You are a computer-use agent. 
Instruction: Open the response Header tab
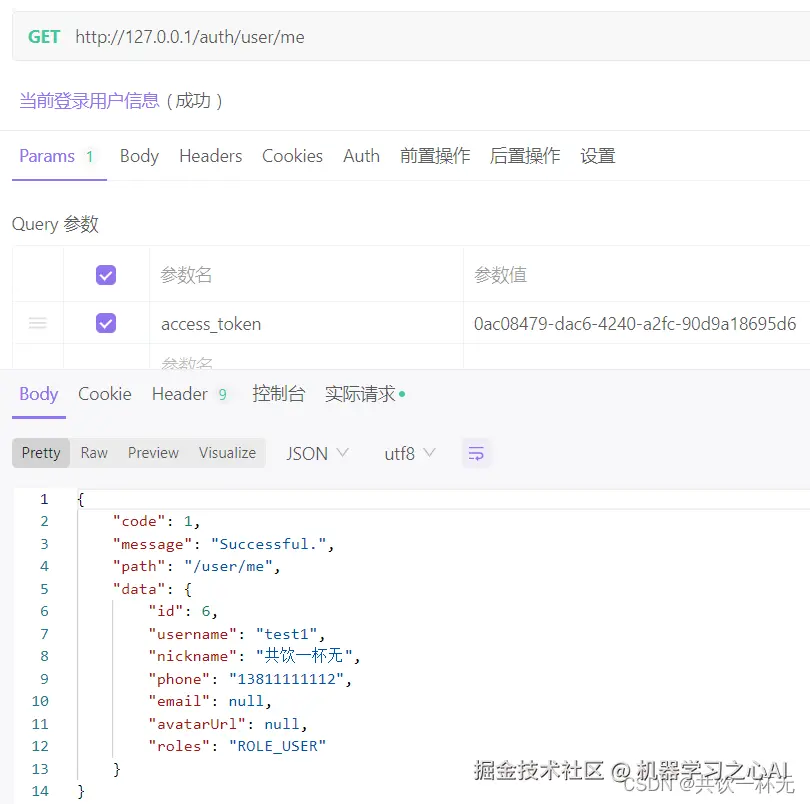(x=190, y=394)
